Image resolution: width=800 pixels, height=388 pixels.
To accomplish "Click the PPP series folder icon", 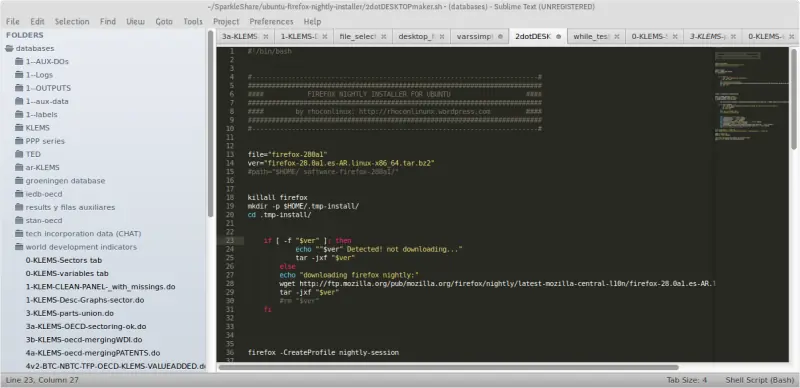I will click(x=19, y=141).
